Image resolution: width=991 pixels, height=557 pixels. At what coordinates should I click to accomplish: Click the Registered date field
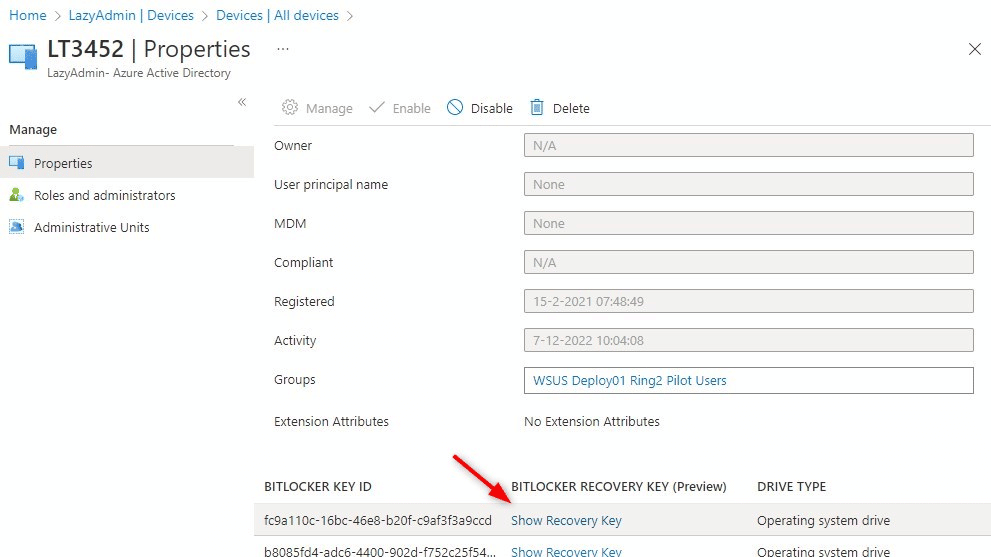748,301
